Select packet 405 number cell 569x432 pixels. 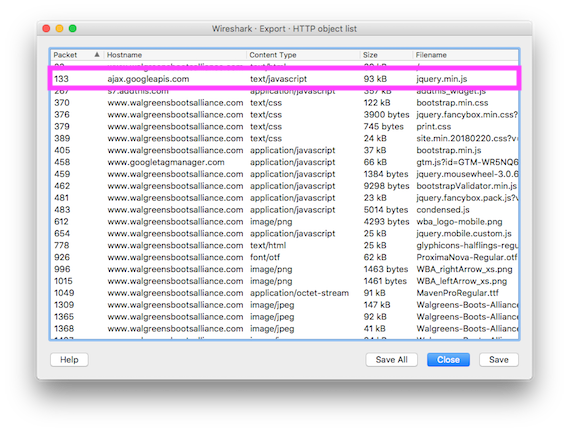coord(62,150)
